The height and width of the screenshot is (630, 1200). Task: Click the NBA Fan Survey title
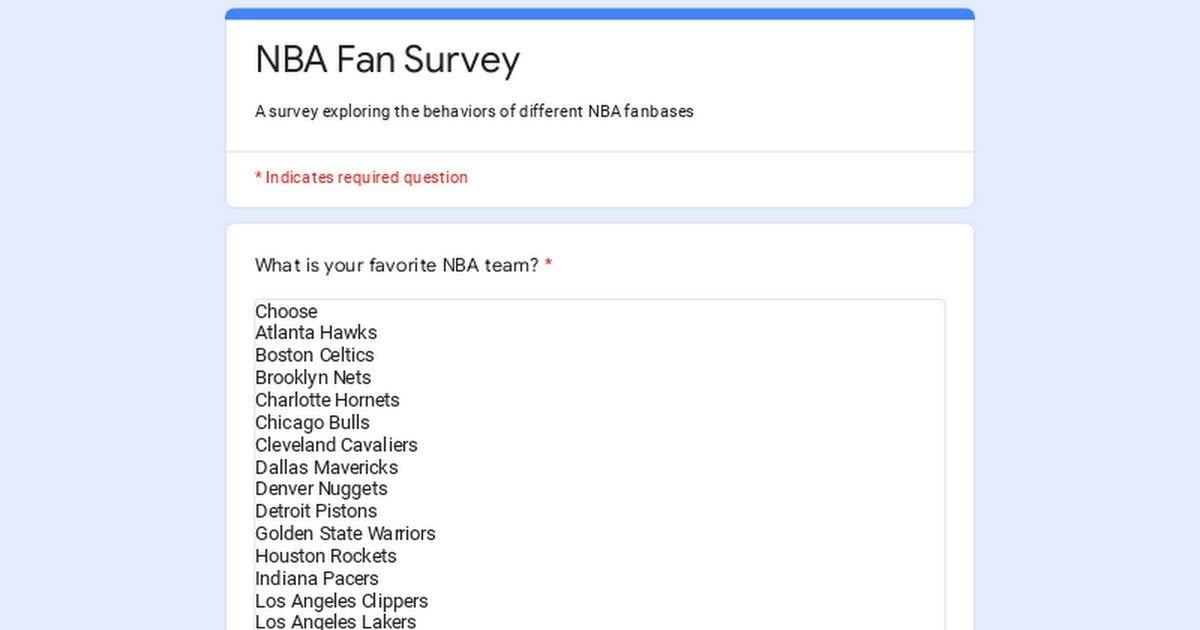point(387,60)
